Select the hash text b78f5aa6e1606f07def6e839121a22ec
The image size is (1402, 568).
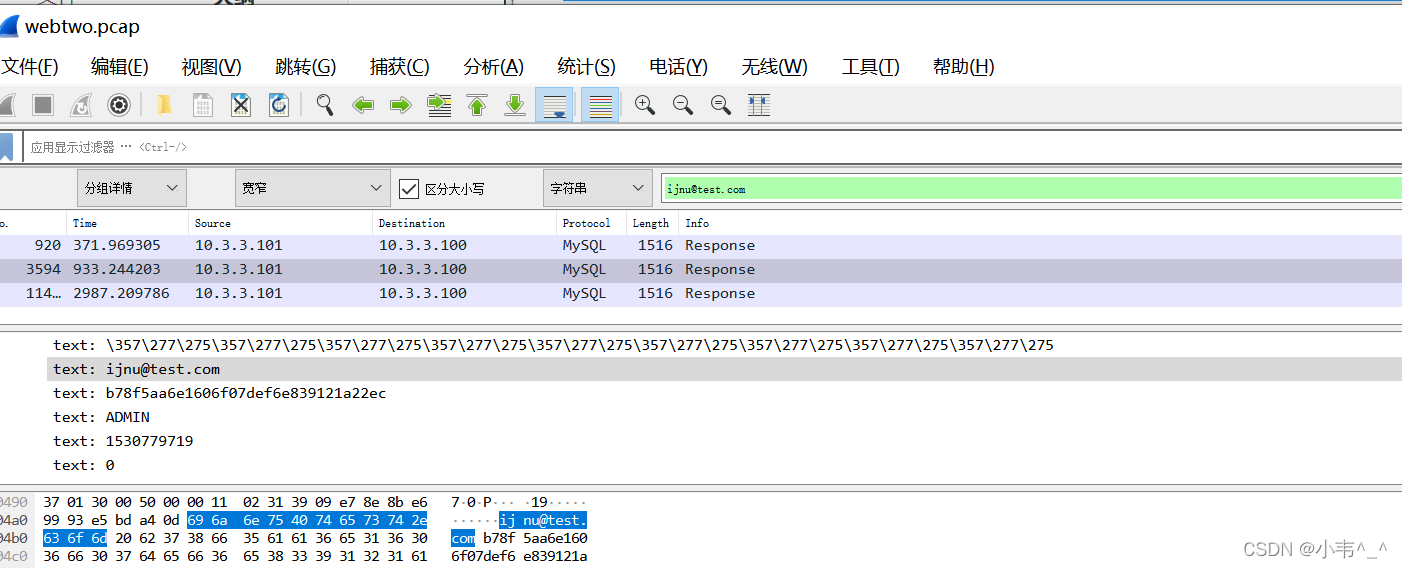tap(246, 393)
